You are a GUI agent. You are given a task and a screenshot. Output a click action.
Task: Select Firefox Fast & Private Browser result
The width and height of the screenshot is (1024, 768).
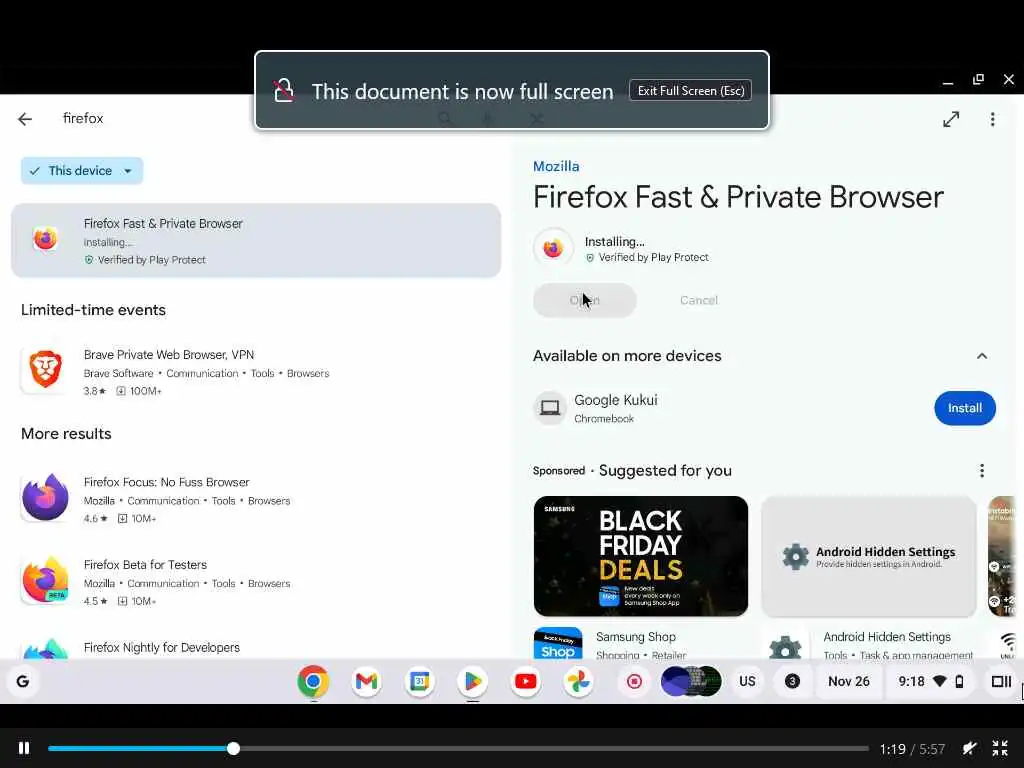[256, 240]
